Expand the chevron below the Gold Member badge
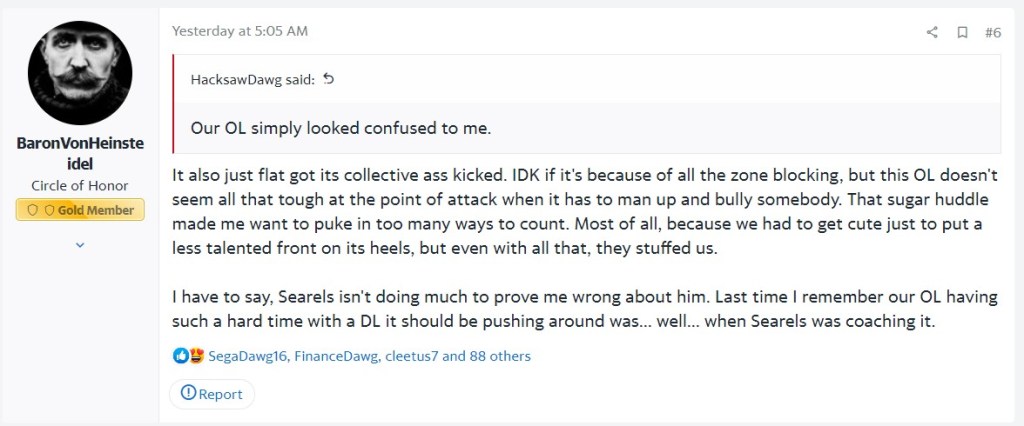Screen dimensions: 1024x426 pyautogui.click(x=81, y=244)
